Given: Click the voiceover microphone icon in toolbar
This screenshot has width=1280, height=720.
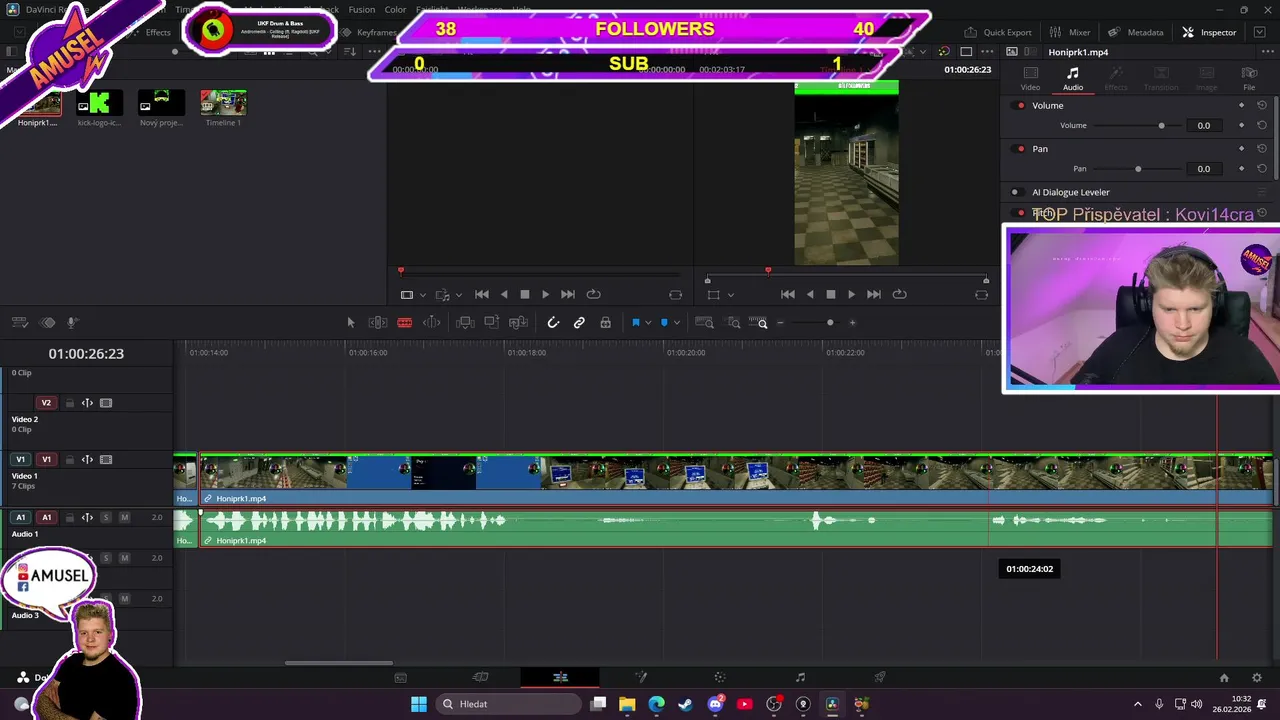Looking at the screenshot, I should (72, 322).
